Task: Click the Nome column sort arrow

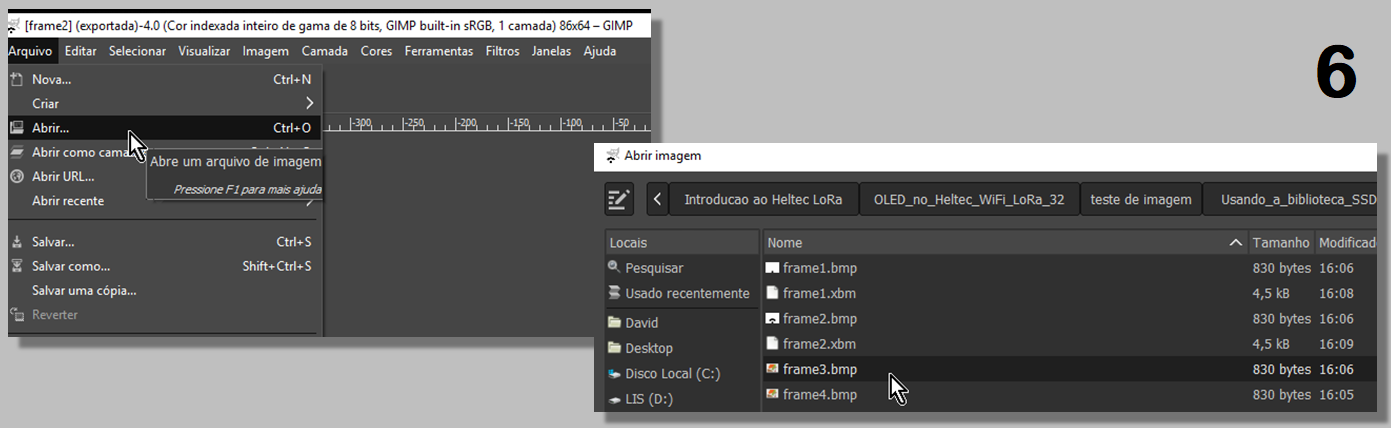Action: 1235,243
